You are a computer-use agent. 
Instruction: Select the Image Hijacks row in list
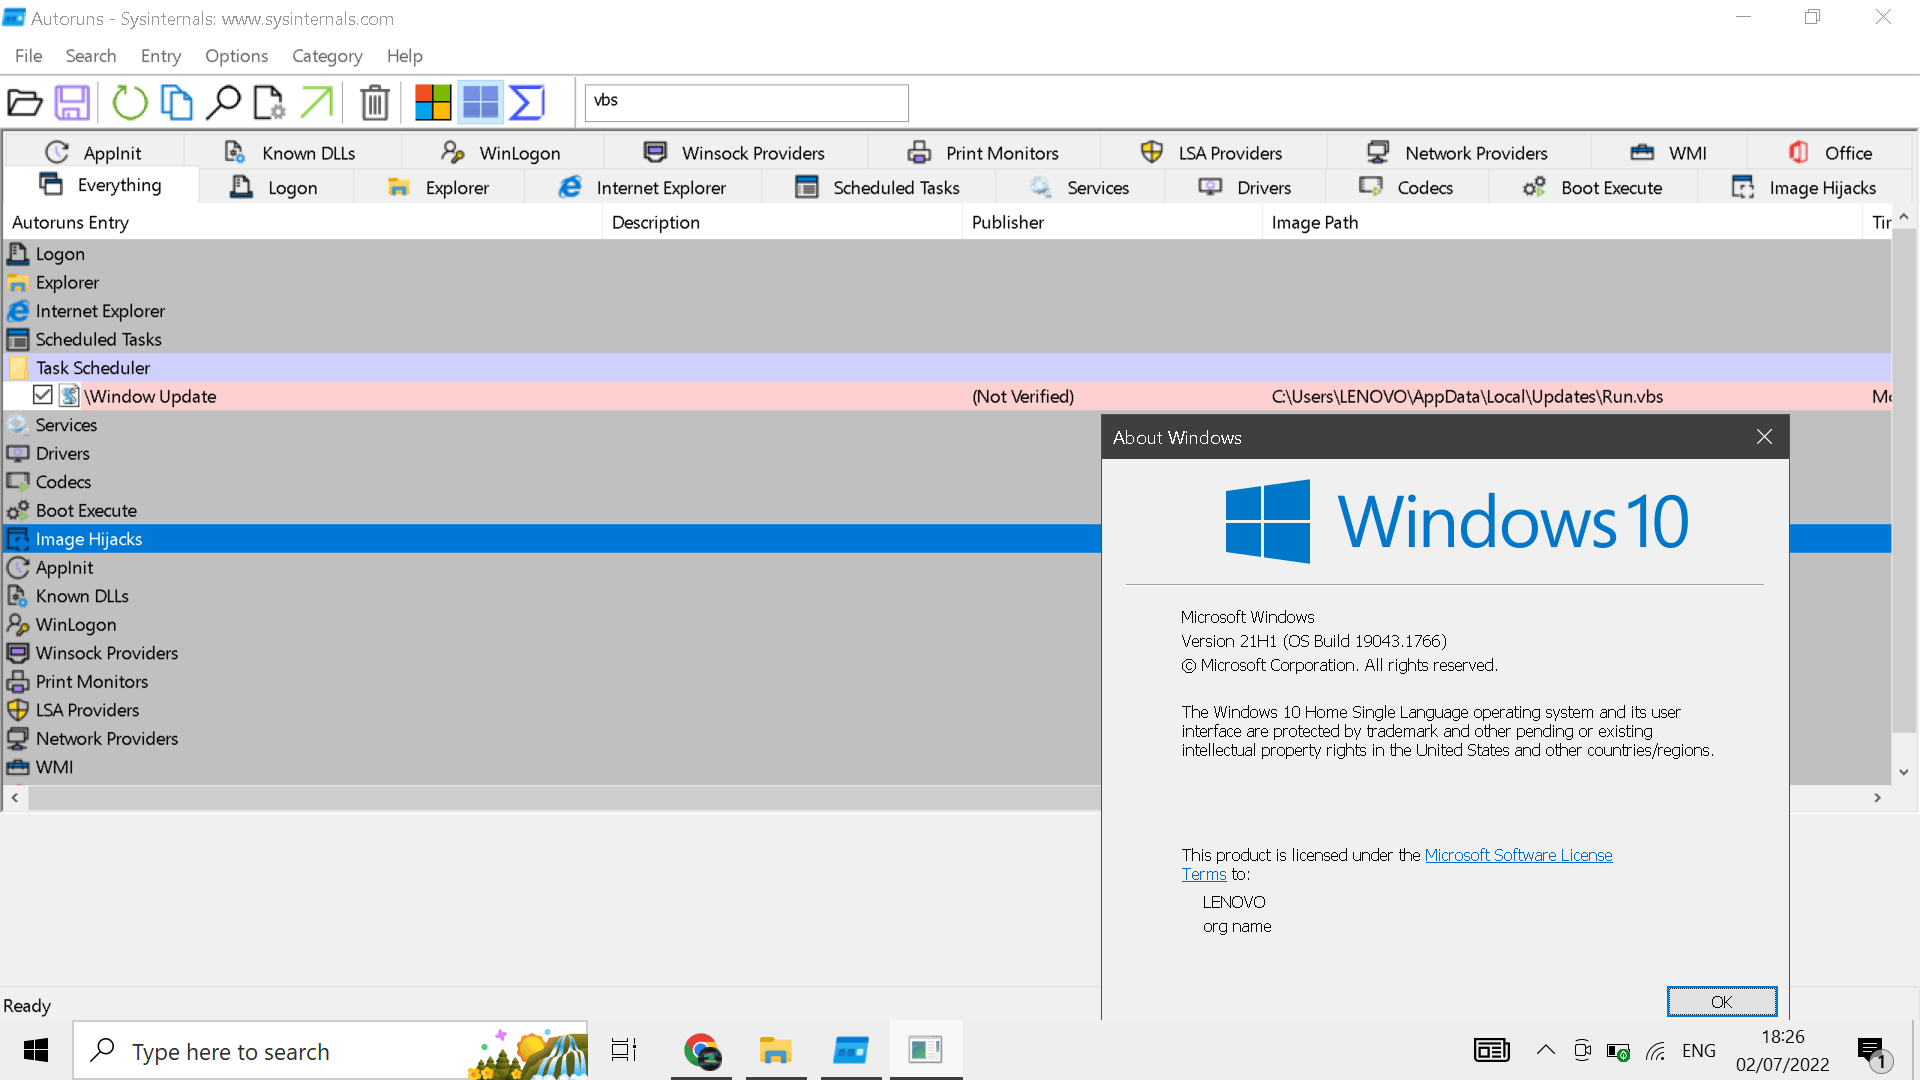pos(89,539)
